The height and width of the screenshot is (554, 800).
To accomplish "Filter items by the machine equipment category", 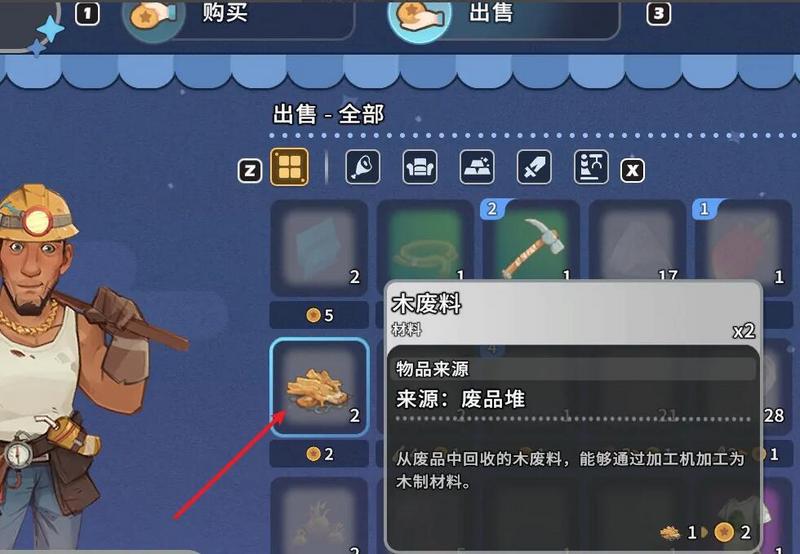I will click(591, 167).
